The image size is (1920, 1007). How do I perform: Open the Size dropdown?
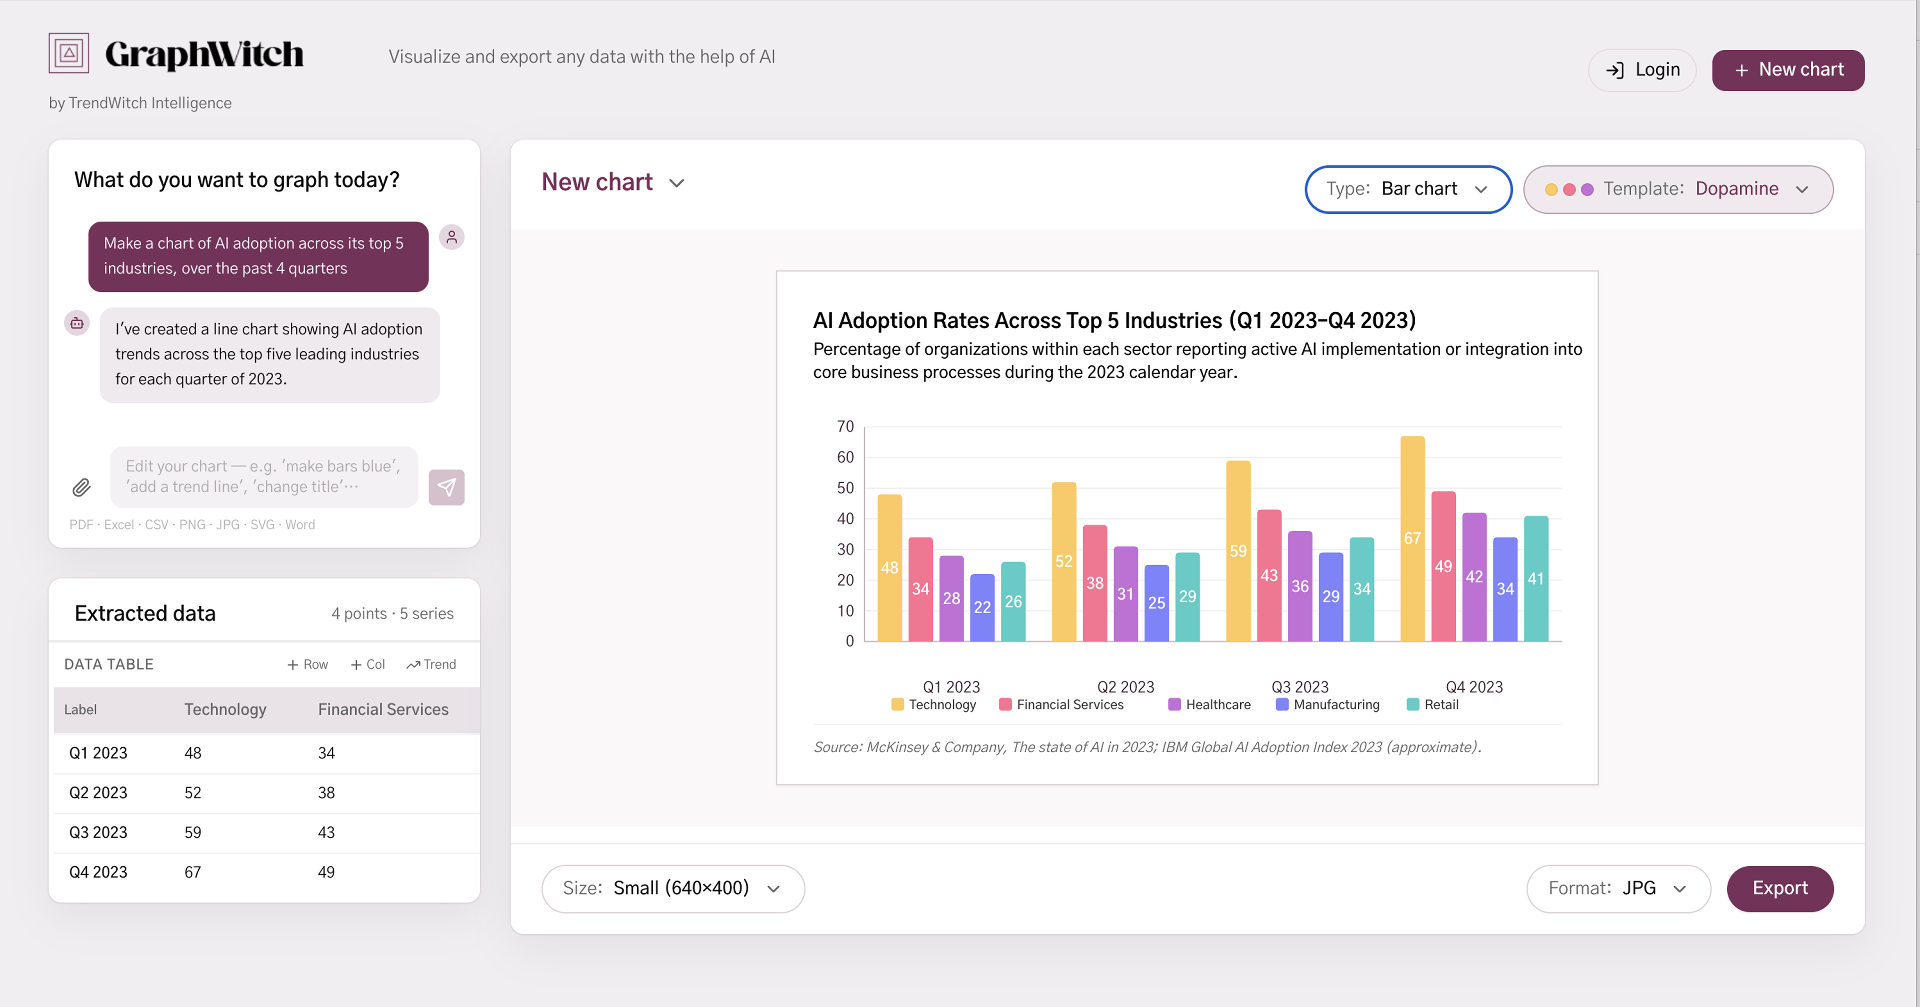pos(673,888)
